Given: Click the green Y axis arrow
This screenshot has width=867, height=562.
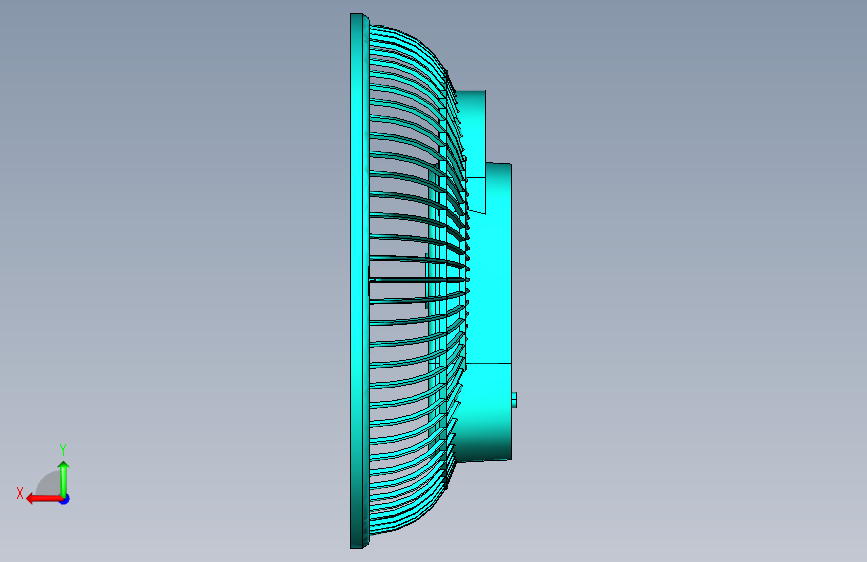Looking at the screenshot, I should pos(64,478).
